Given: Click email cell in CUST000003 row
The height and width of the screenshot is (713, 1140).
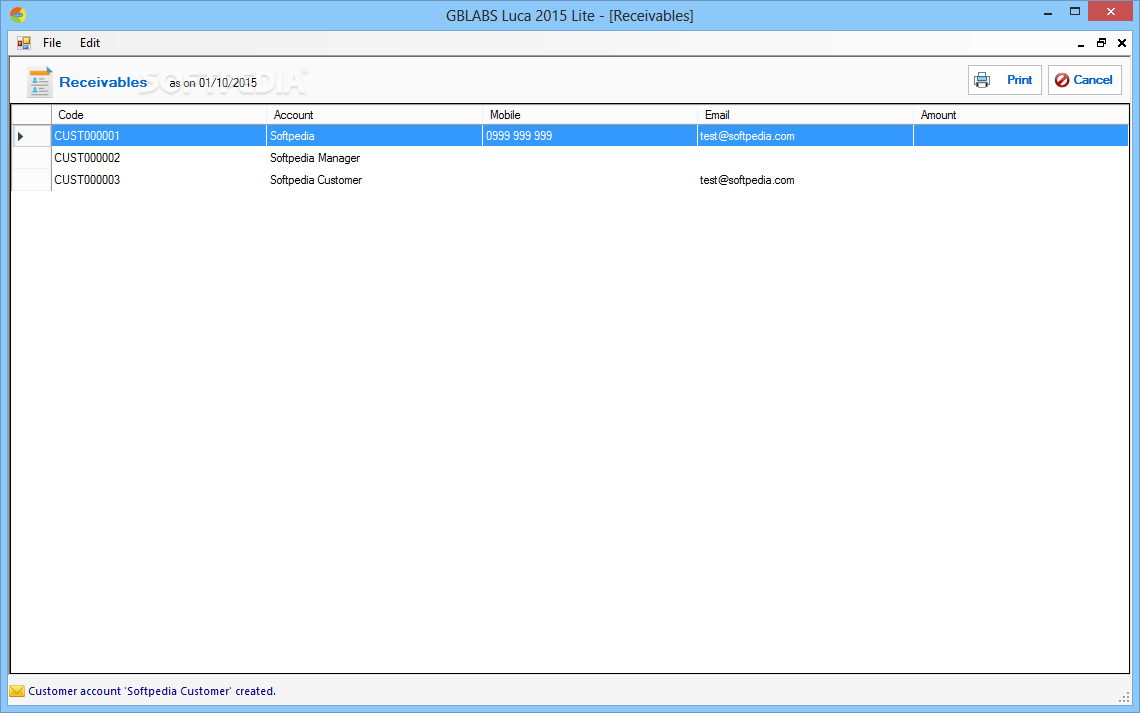Looking at the screenshot, I should coord(805,180).
